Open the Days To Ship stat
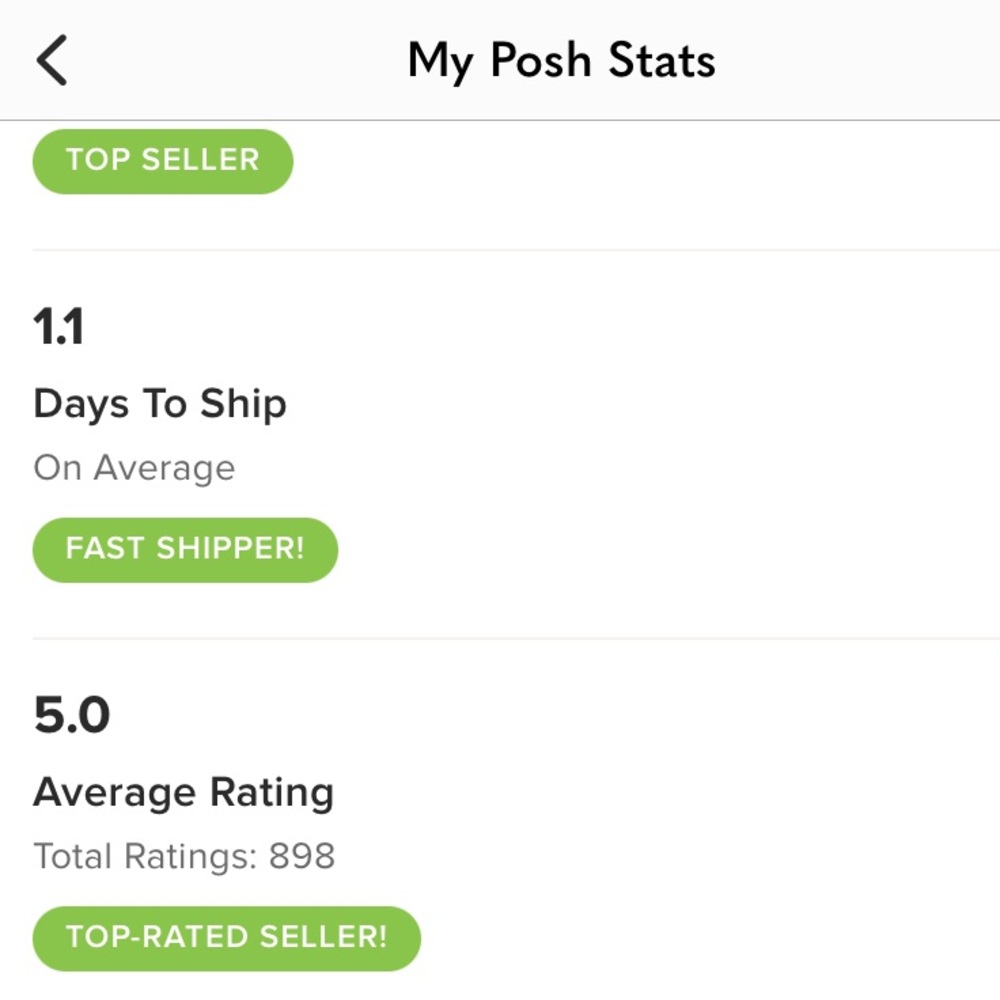This screenshot has height=1000, width=1000. [x=160, y=404]
